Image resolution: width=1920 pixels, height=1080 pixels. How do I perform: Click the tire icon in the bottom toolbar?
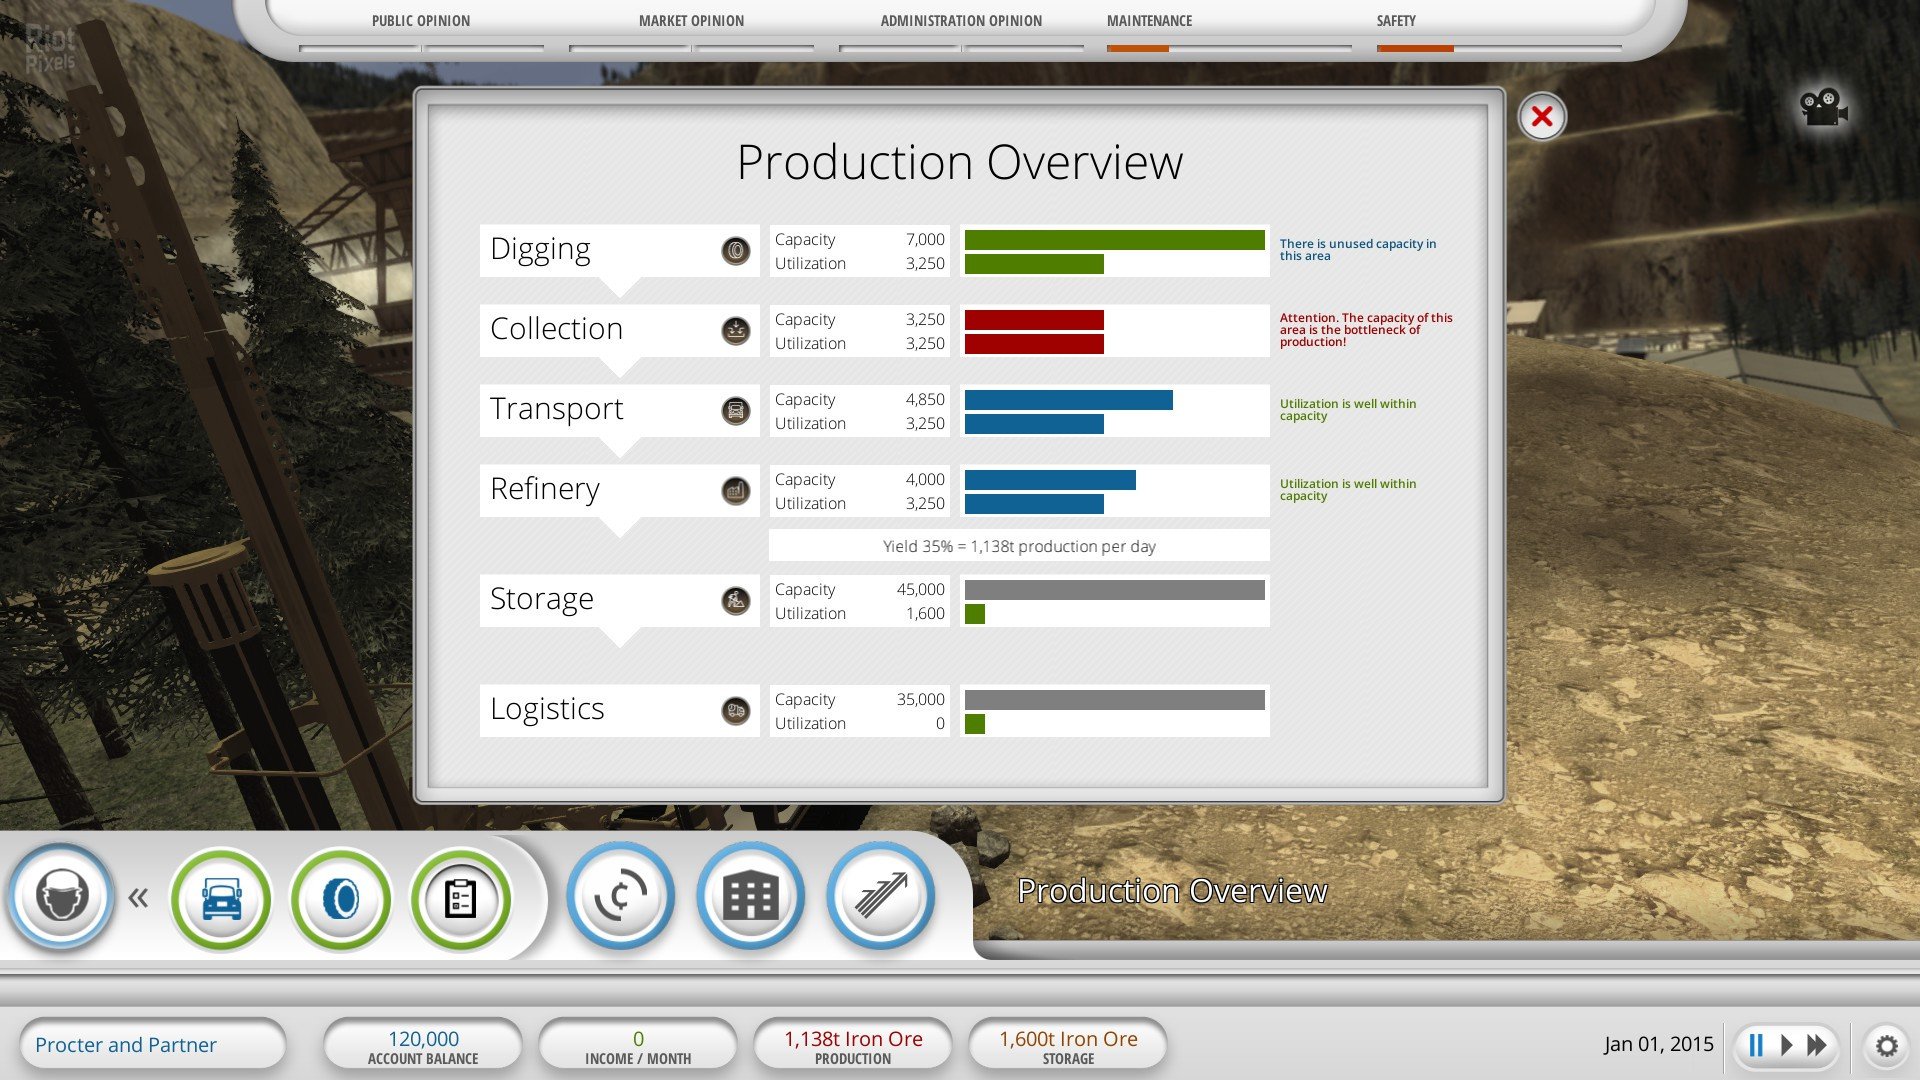click(x=341, y=897)
